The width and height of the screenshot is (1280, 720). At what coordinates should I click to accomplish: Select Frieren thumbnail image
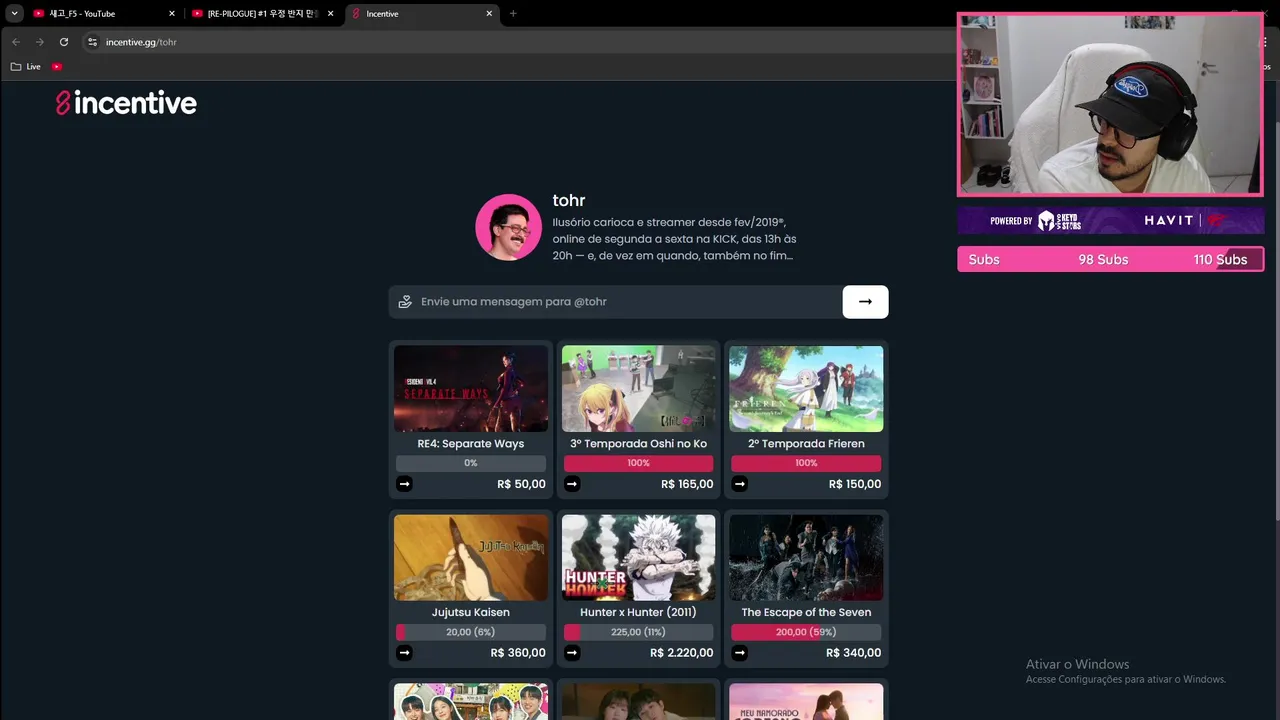point(806,388)
